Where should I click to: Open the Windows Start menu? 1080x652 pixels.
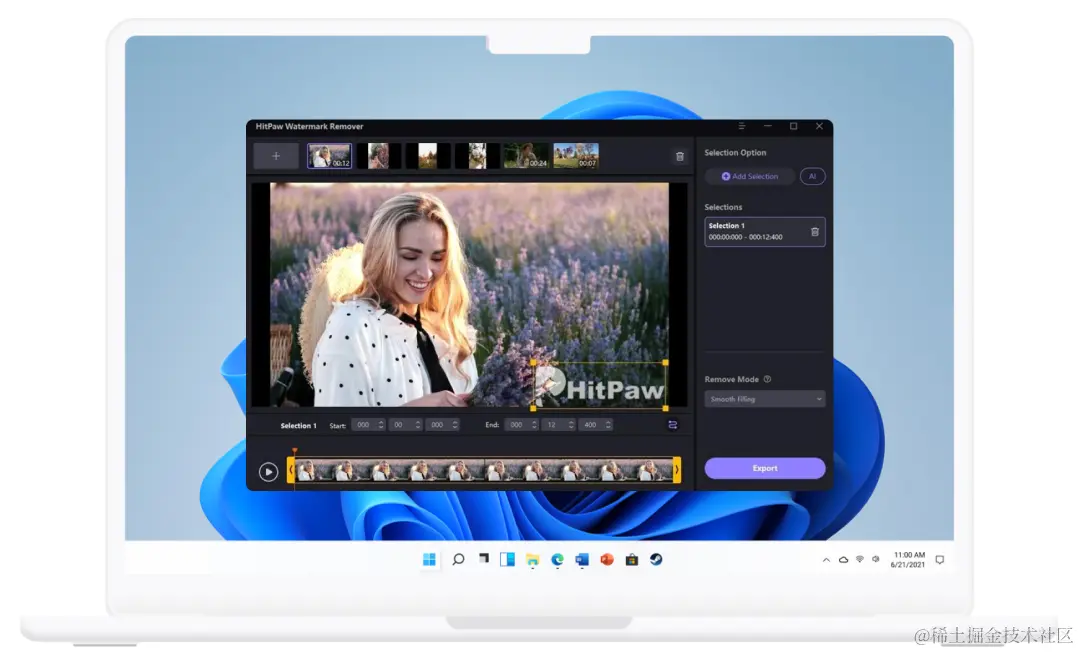click(429, 560)
